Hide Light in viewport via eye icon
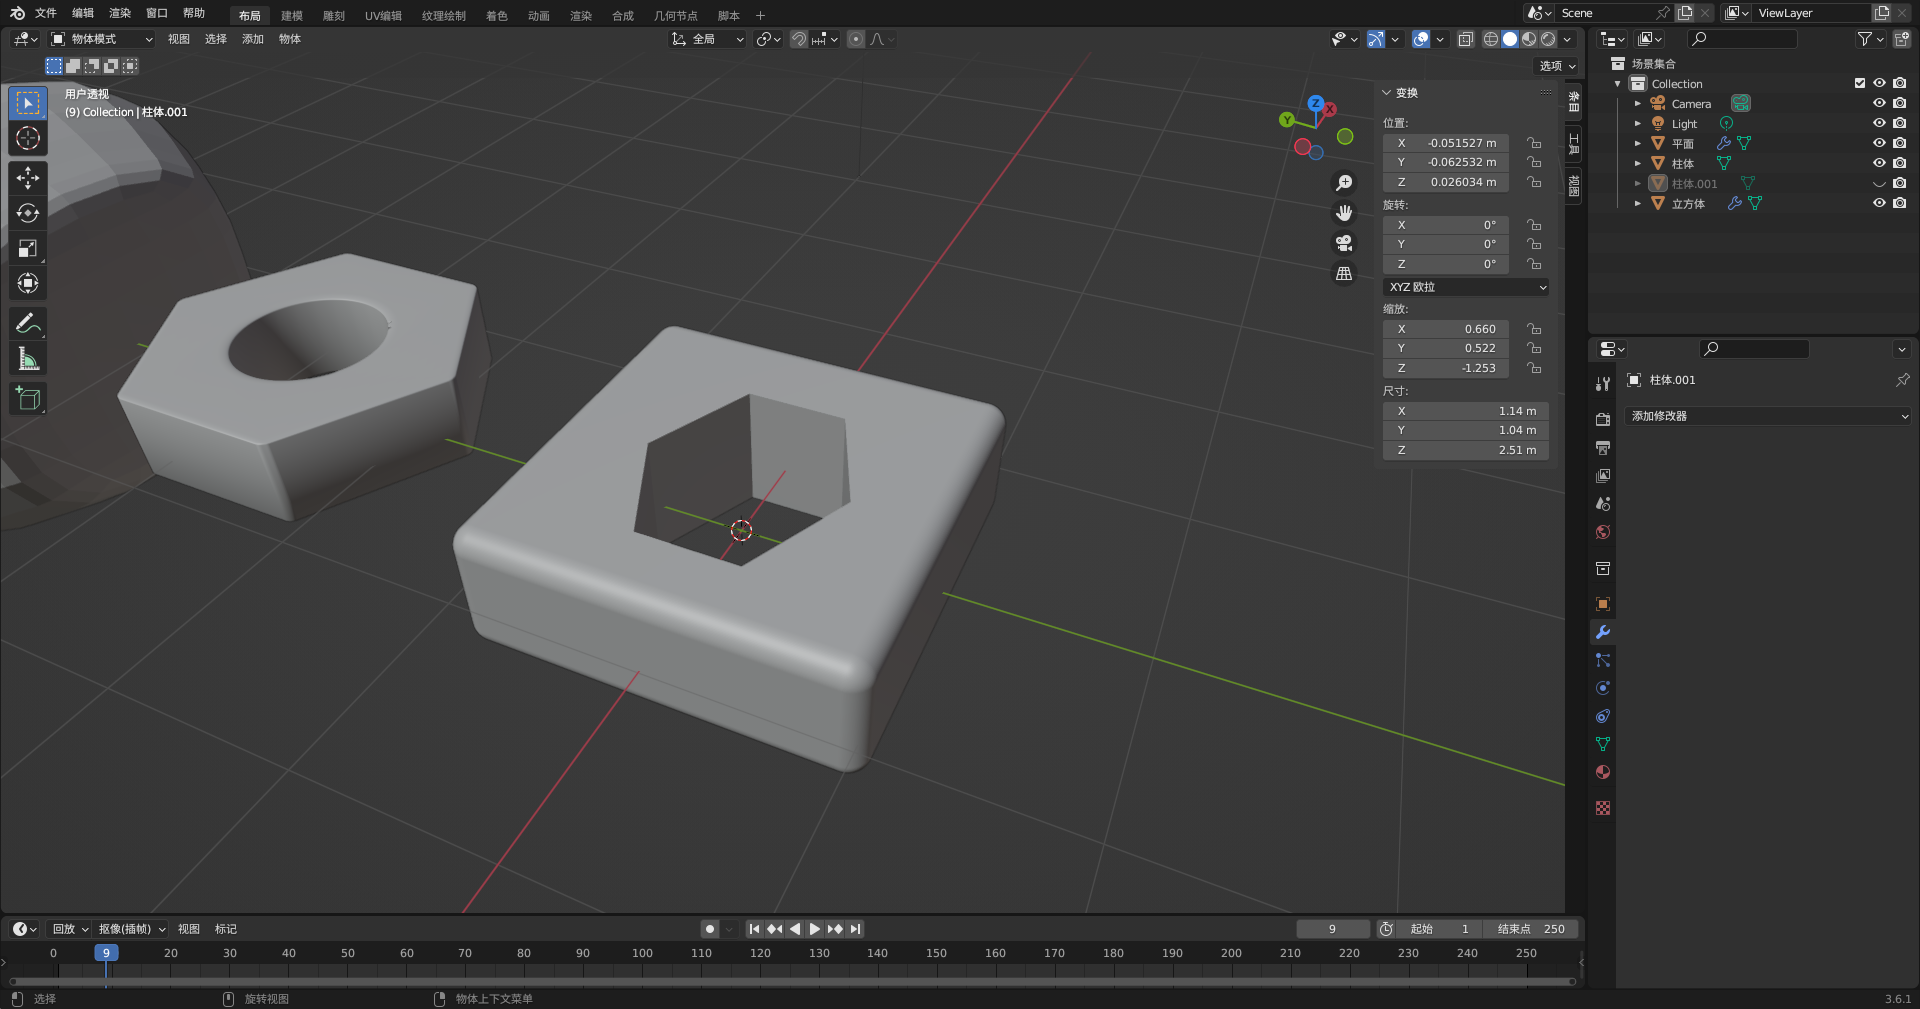Screen dimensions: 1920x1009 pos(1879,123)
